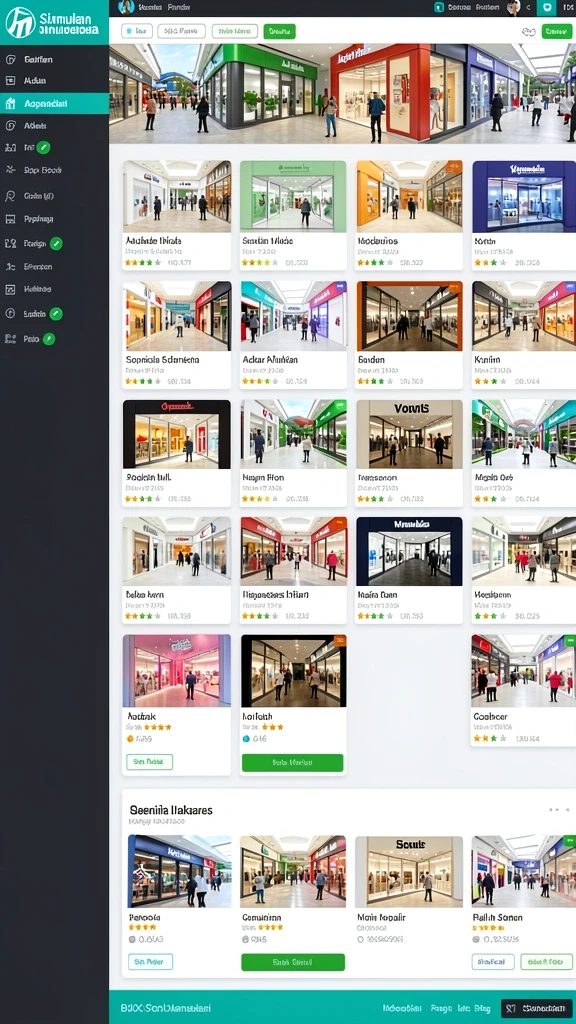Open the three-dot menu in the lower section header

tap(554, 810)
